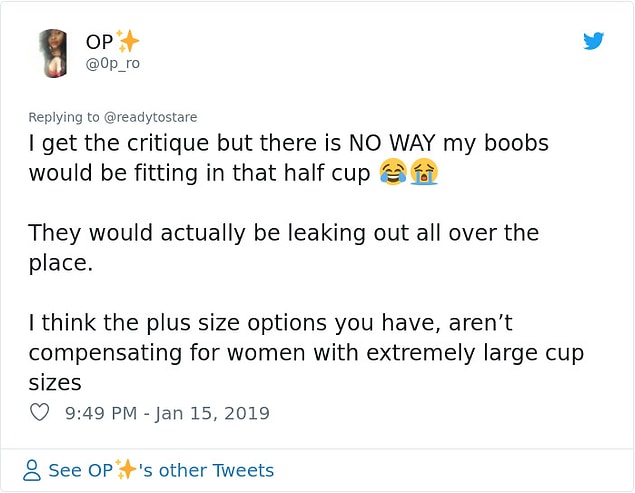Screen dimensions: 635x493
Task: Open the display name OP
Action: click(x=100, y=42)
